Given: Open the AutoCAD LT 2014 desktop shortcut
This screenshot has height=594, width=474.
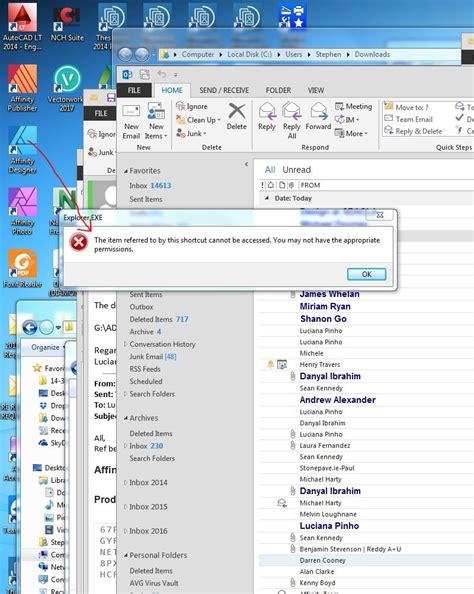Looking at the screenshot, I should [22, 27].
